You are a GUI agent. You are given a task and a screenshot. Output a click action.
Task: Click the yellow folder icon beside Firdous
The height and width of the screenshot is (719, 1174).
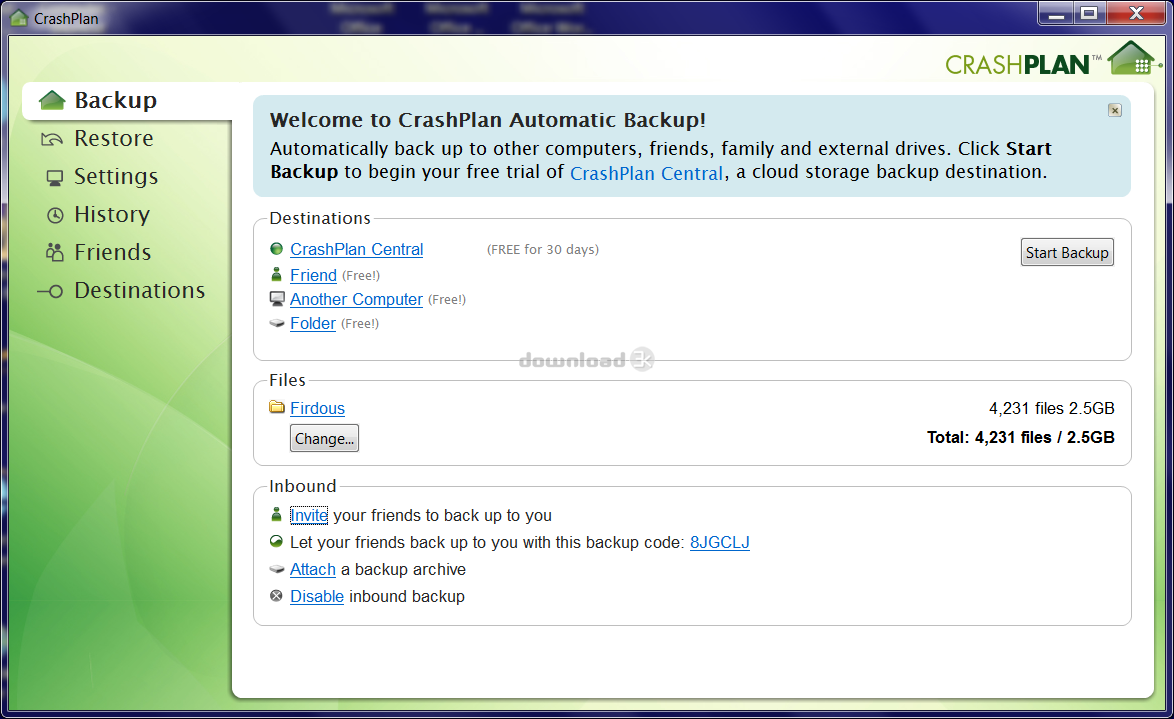(277, 407)
